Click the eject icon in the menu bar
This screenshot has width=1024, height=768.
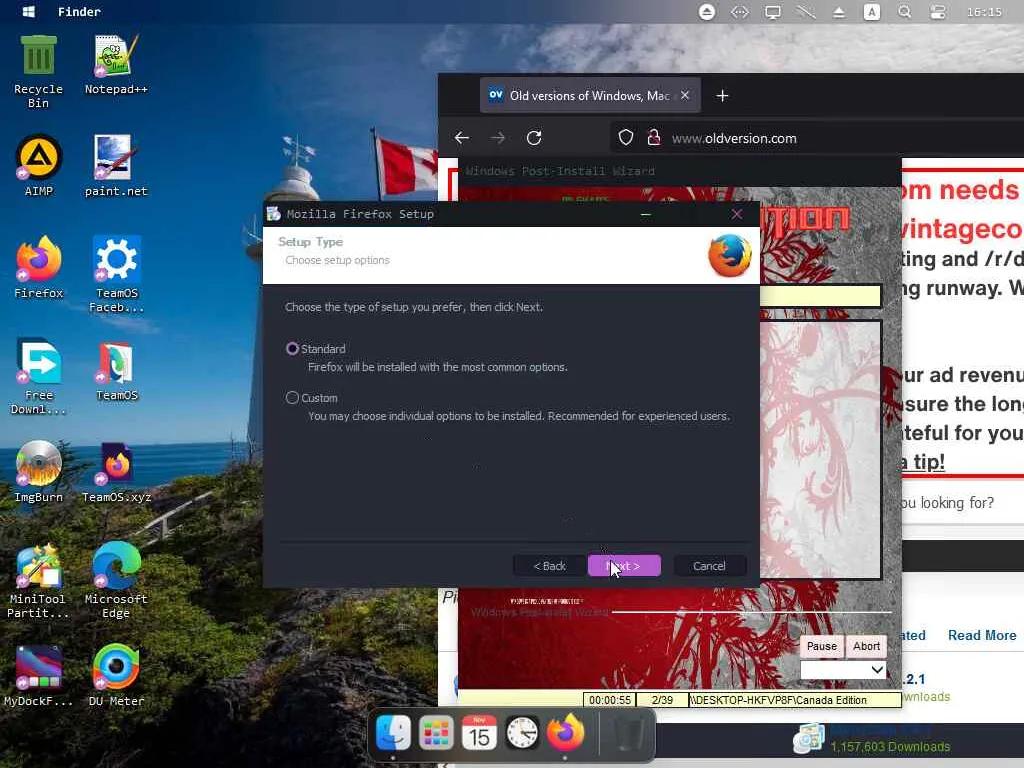coord(839,12)
